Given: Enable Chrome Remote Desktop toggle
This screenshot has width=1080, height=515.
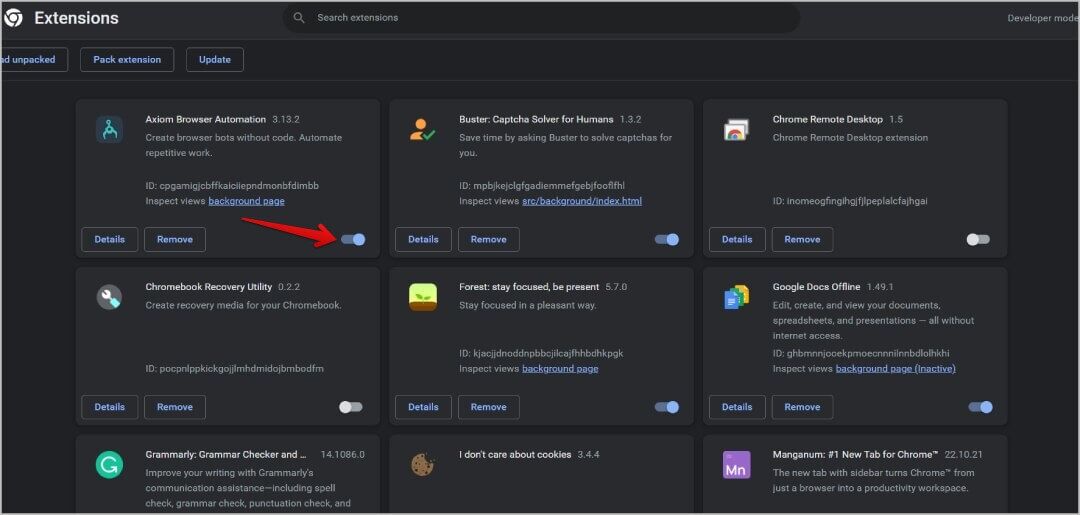Looking at the screenshot, I should (978, 240).
